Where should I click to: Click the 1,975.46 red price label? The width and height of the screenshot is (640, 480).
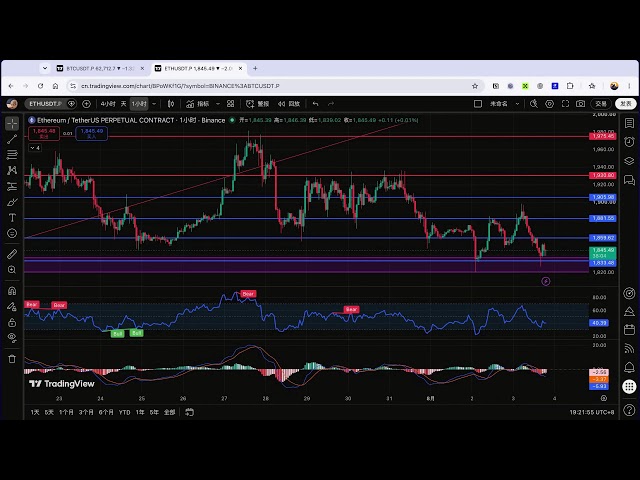click(603, 136)
